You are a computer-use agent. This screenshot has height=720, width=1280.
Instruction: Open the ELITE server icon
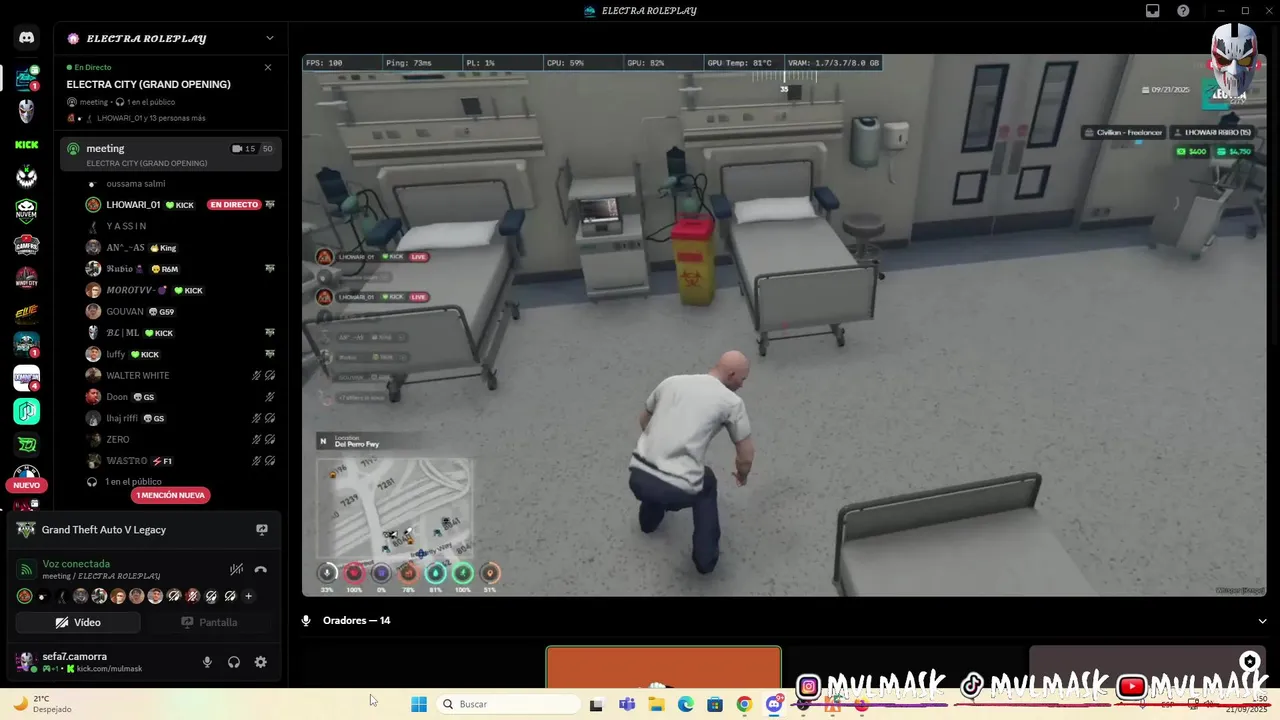pos(27,312)
